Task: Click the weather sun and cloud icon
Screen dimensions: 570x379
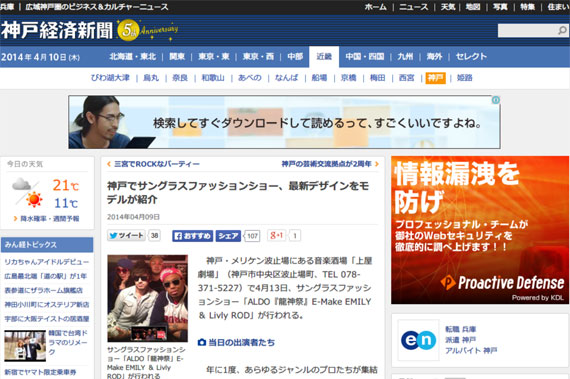Action: pos(28,193)
